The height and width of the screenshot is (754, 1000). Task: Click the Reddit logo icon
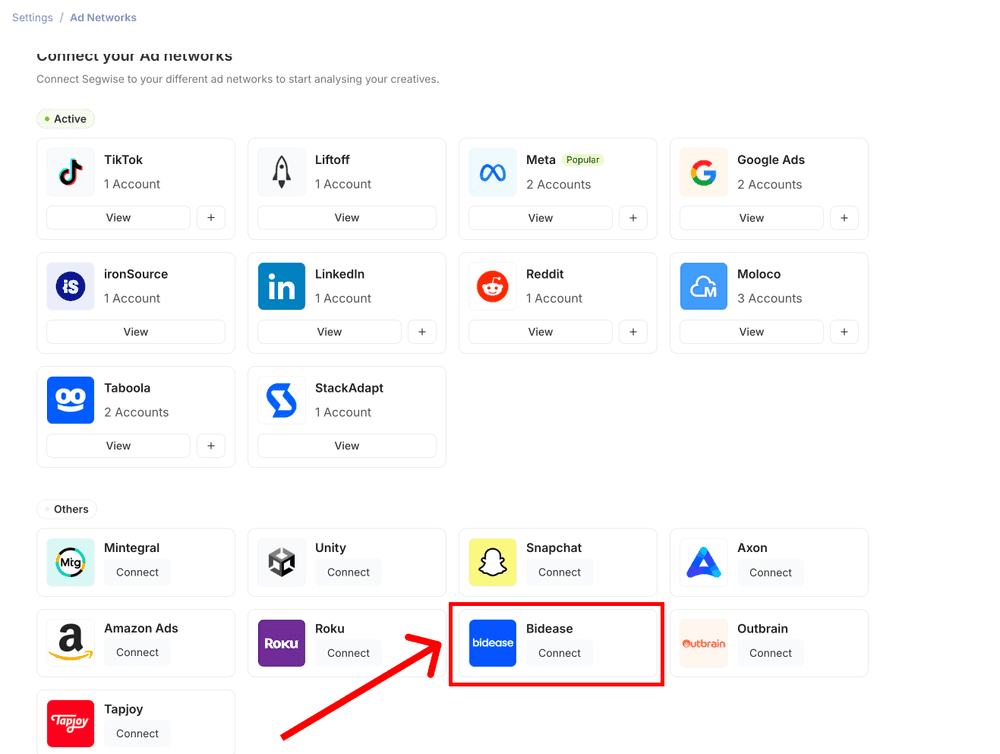[492, 286]
